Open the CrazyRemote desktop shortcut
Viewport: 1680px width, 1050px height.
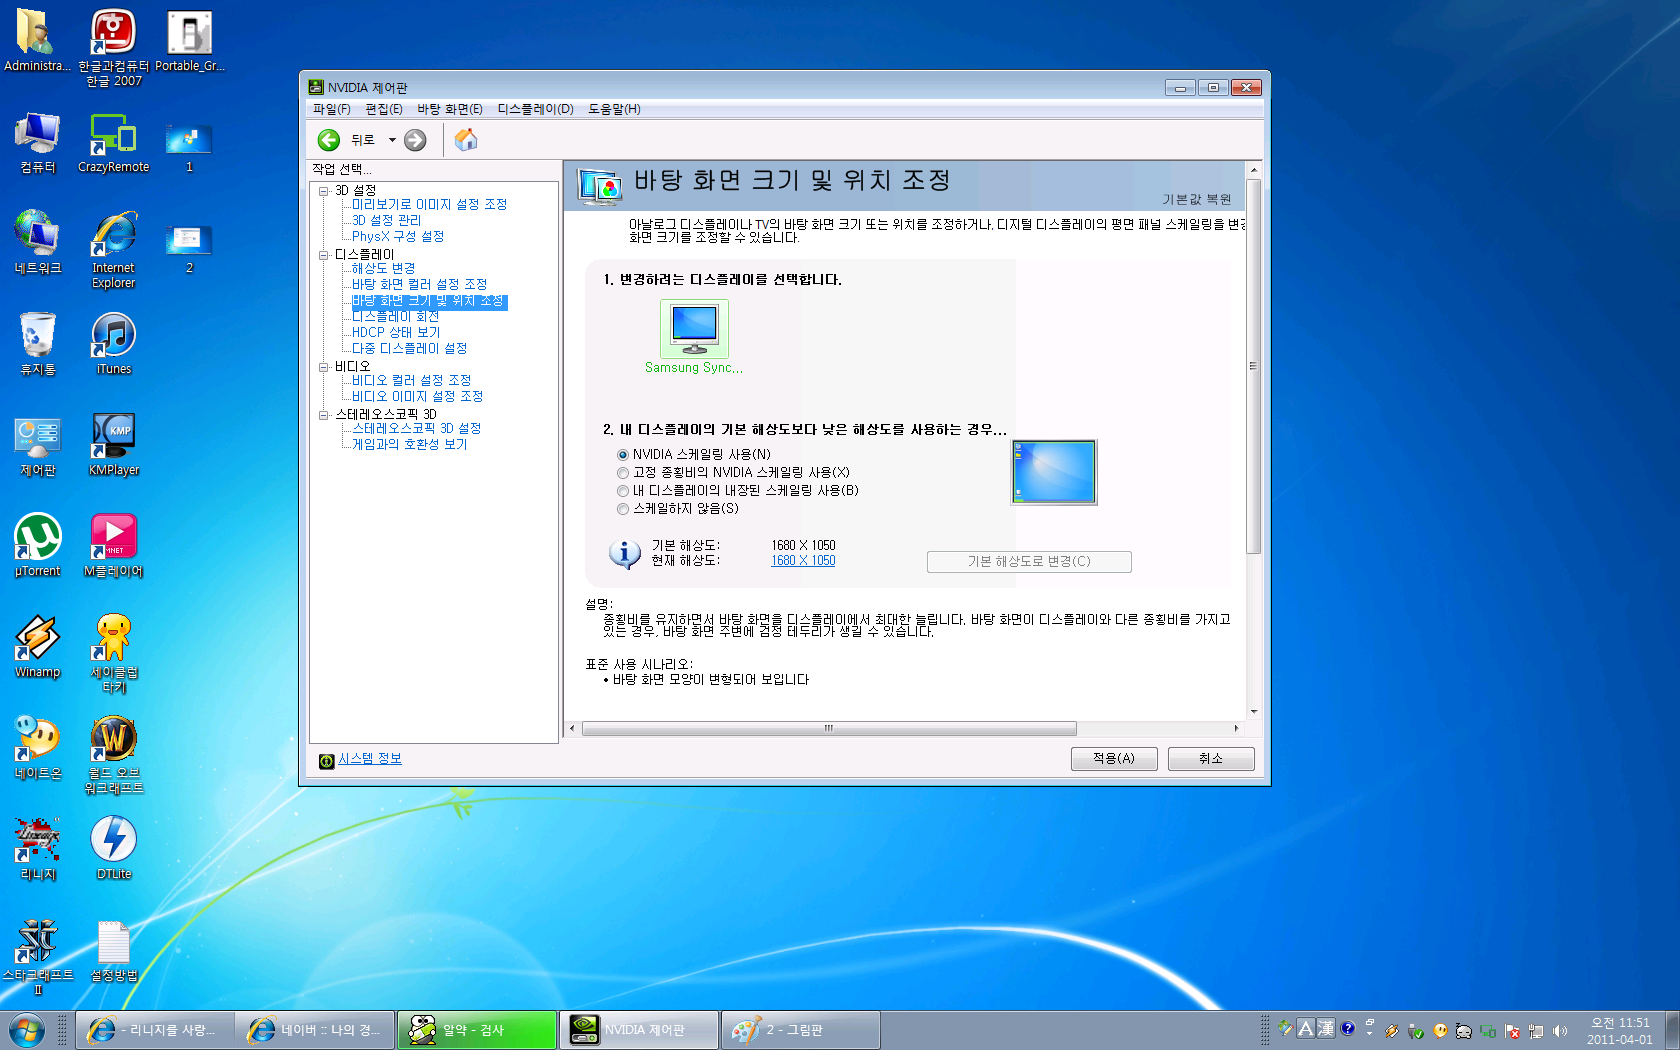(x=114, y=143)
